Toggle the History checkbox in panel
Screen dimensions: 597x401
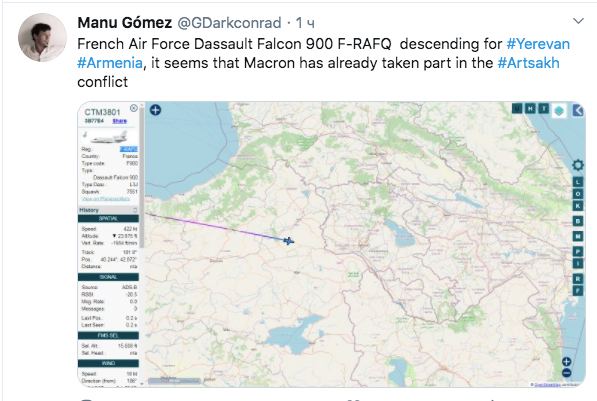[135, 210]
